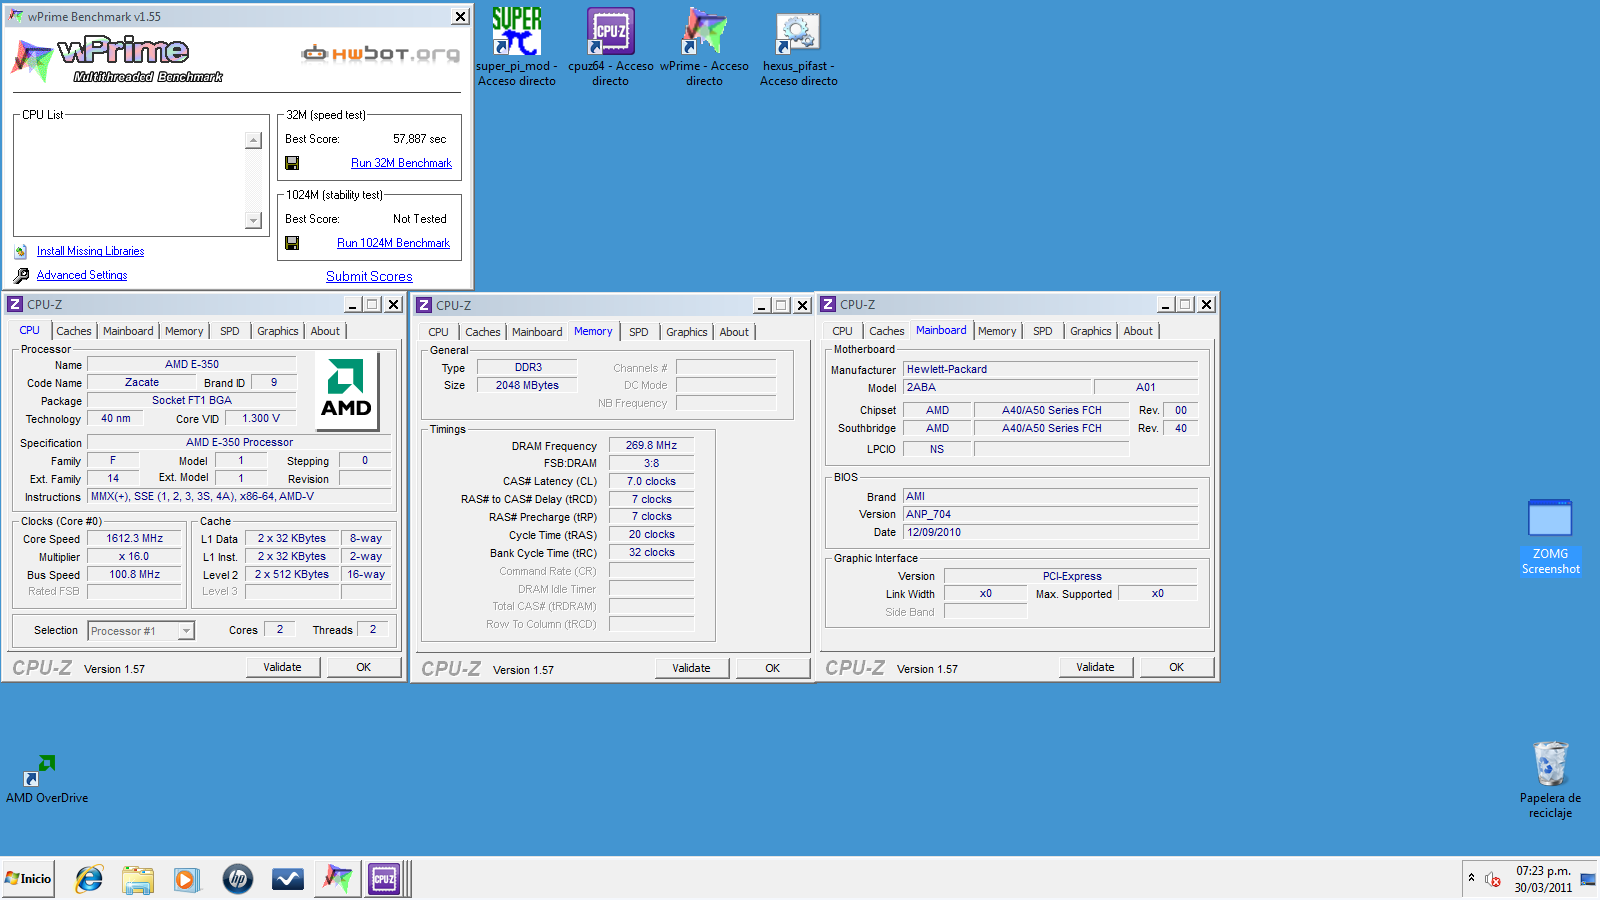Open the wPrime desktop shortcut
Image resolution: width=1600 pixels, height=900 pixels.
(704, 46)
